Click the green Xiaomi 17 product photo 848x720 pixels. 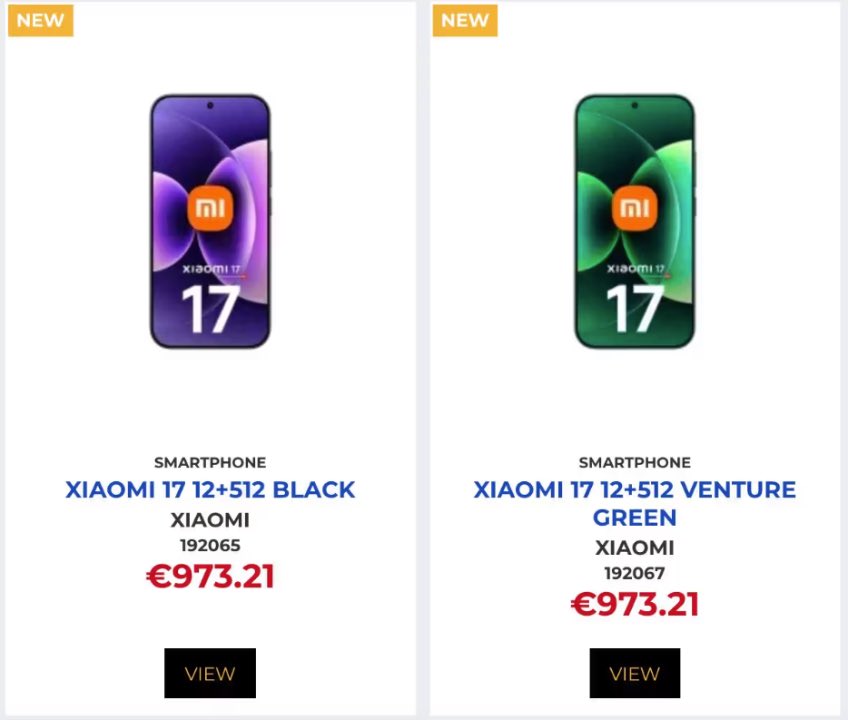pos(635,220)
